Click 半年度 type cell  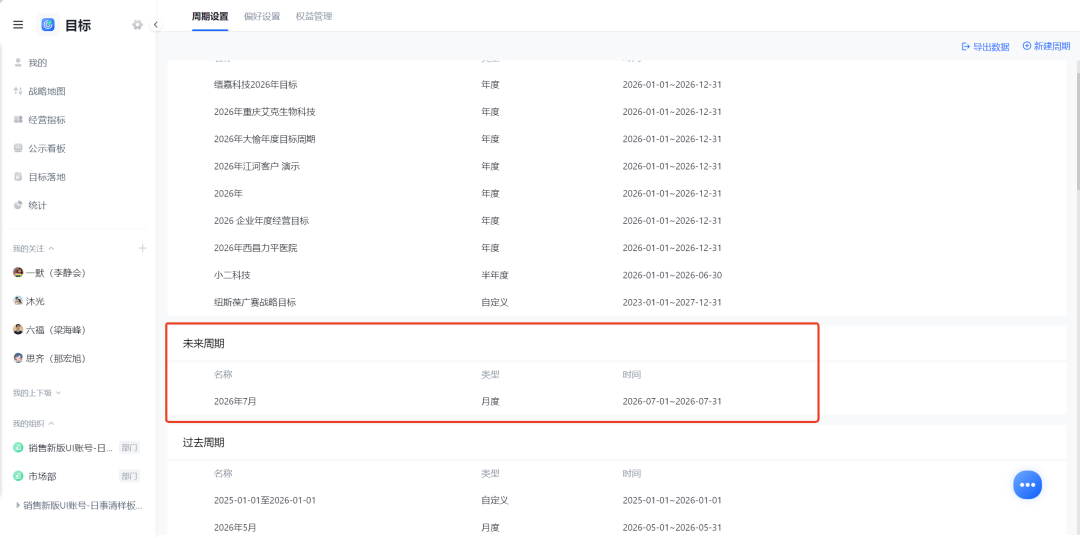click(x=495, y=275)
